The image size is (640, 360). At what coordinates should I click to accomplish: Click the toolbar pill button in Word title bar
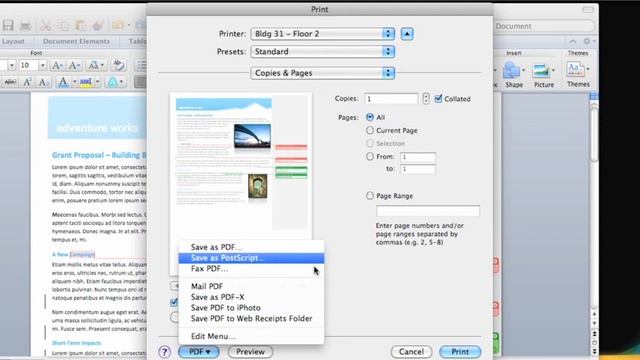(588, 9)
